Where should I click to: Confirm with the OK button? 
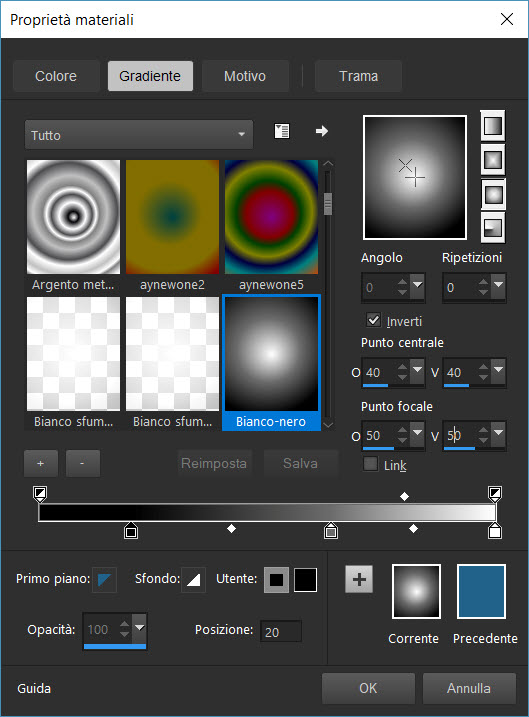tap(368, 688)
